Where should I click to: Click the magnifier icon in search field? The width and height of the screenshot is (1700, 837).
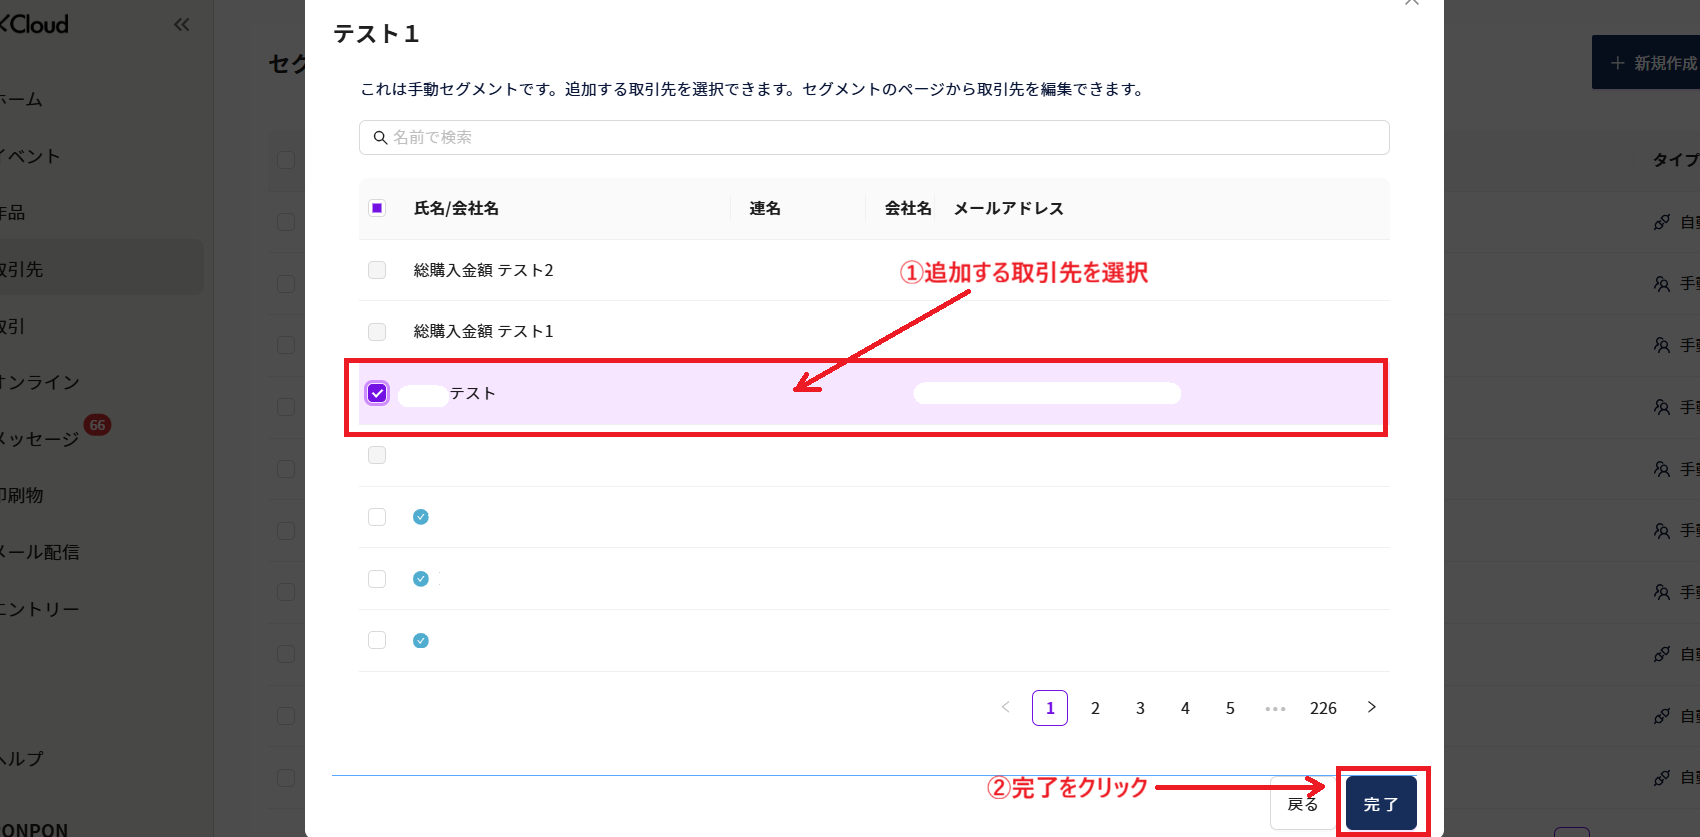[x=380, y=137]
